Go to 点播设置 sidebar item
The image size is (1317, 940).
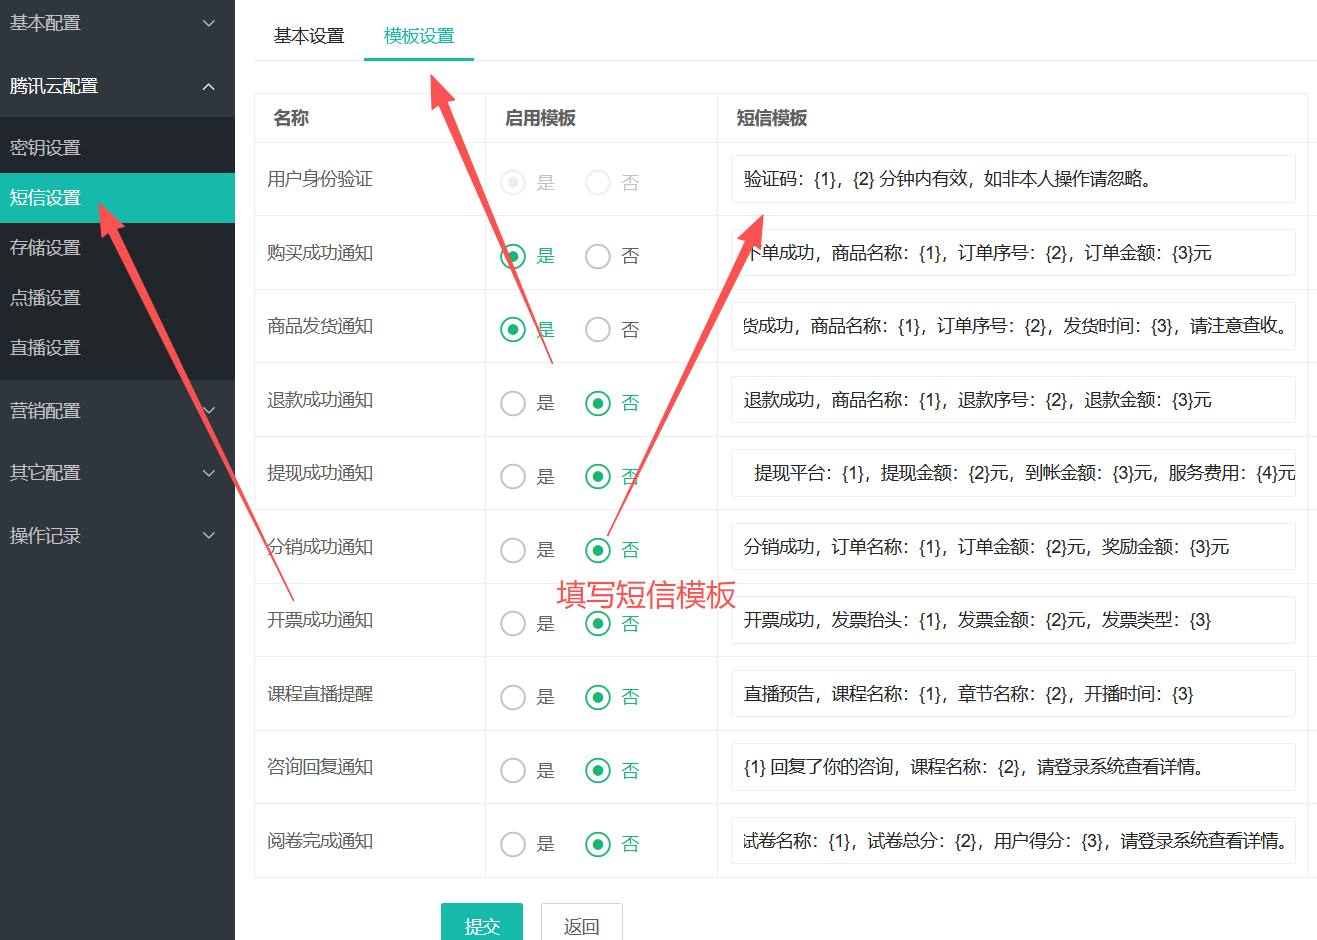click(x=117, y=298)
